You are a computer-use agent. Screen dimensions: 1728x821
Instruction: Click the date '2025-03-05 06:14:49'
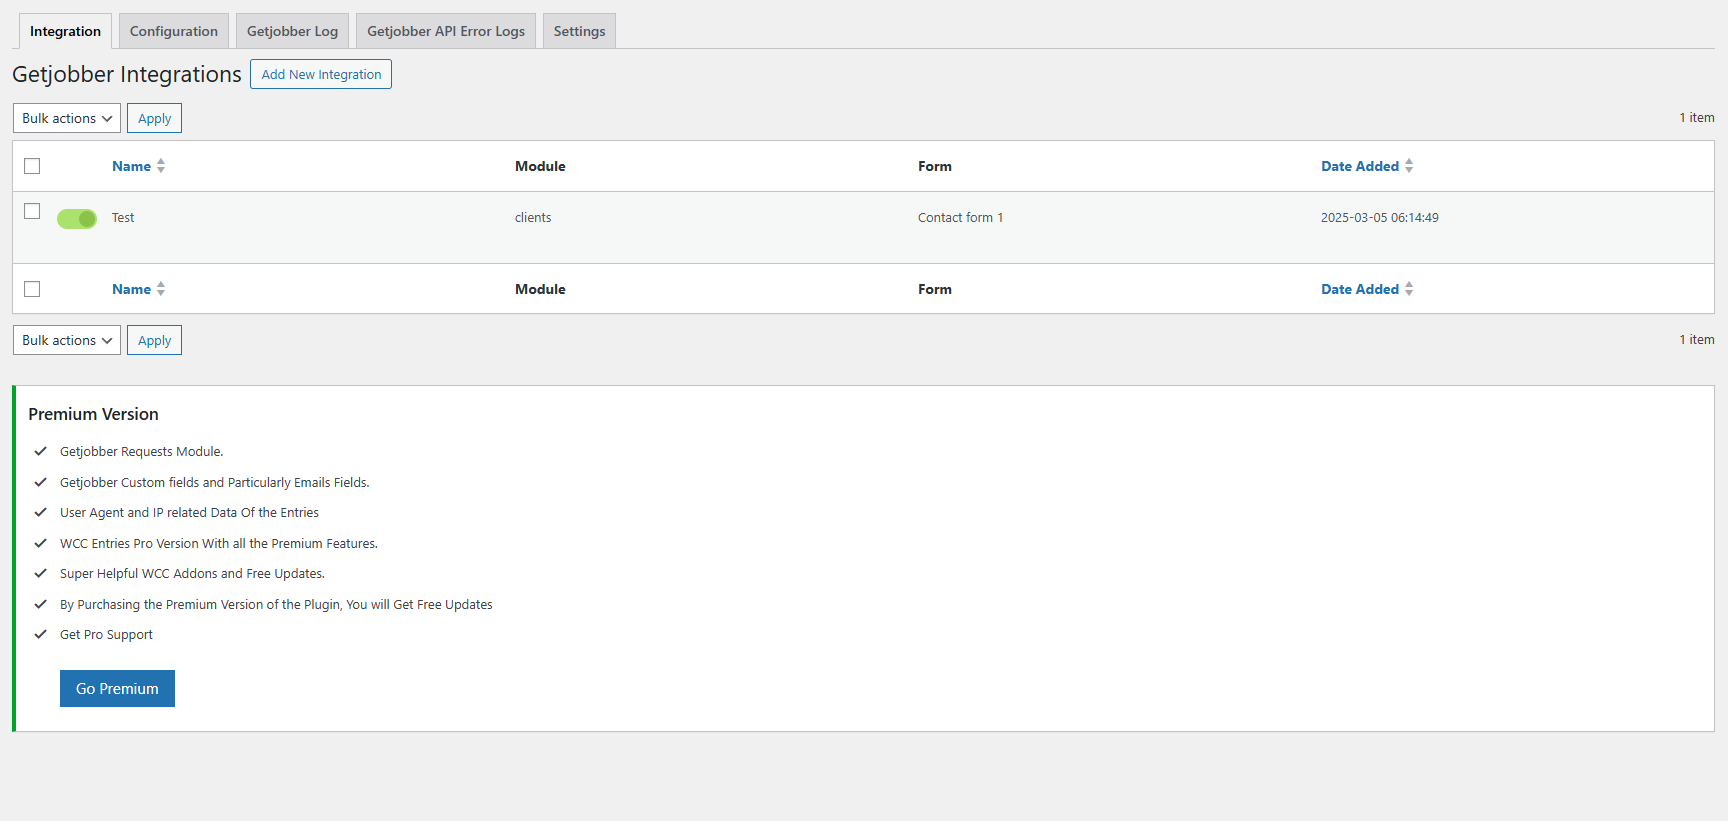[1380, 217]
